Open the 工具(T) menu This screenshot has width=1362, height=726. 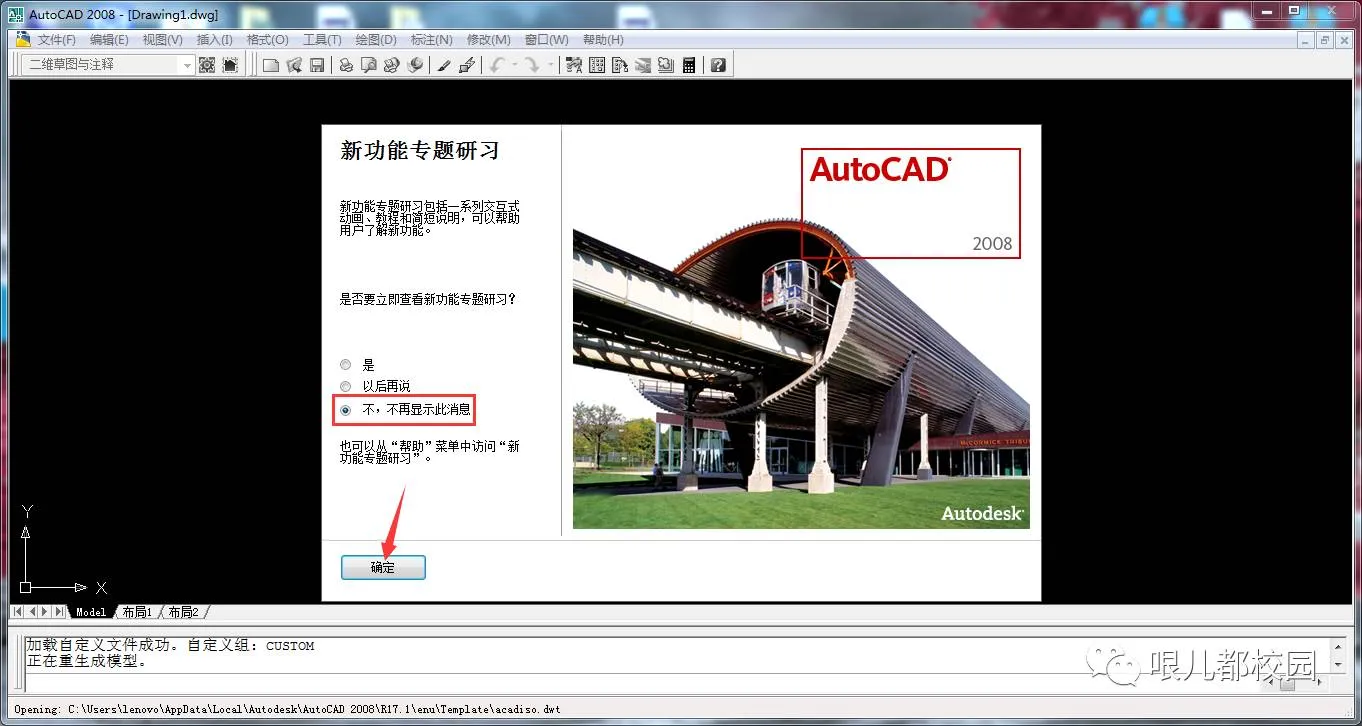tap(322, 40)
